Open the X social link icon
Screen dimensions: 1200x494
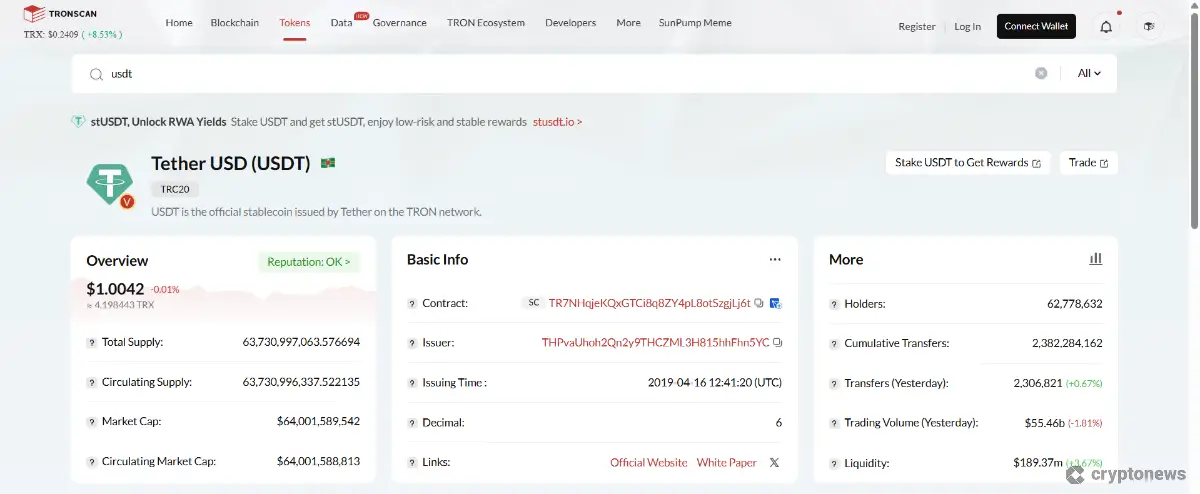[x=775, y=462]
